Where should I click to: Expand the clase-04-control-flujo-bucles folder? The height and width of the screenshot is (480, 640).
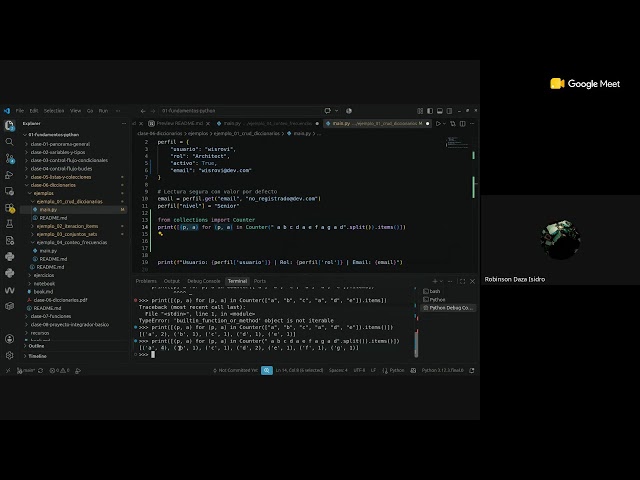[x=61, y=169]
